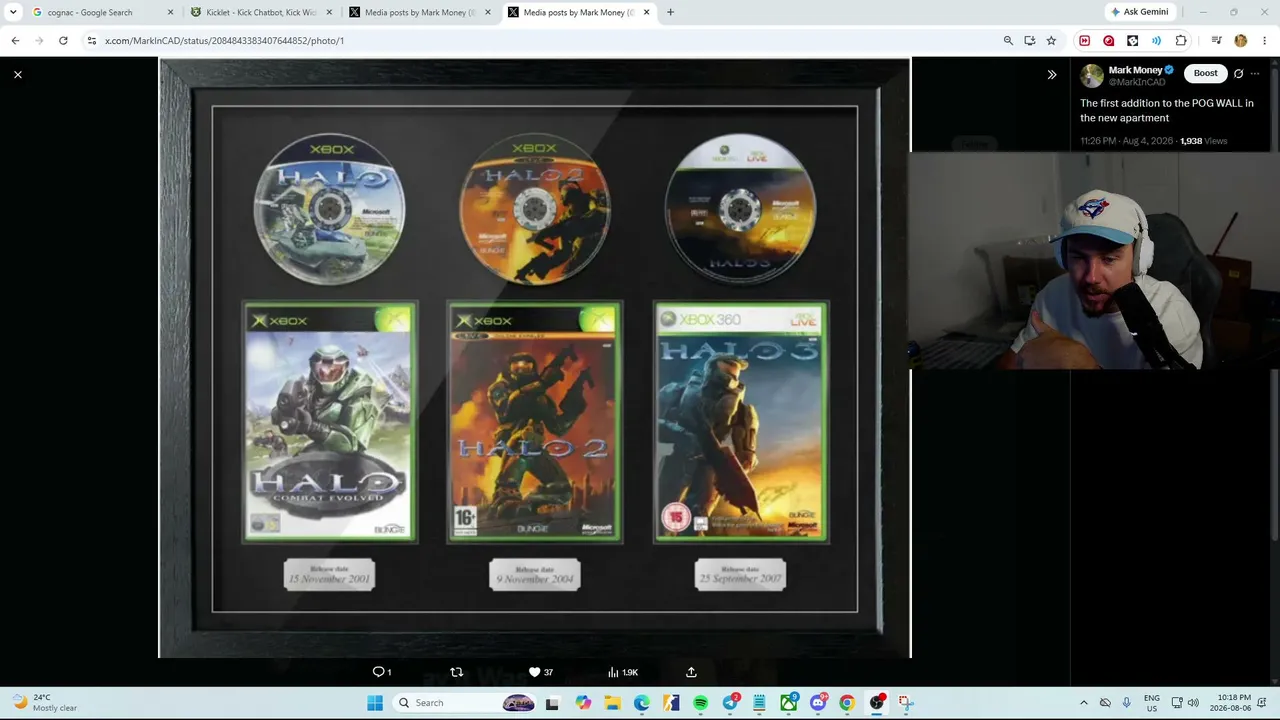Switch to the first Media posts by Mark Money tab

click(420, 12)
